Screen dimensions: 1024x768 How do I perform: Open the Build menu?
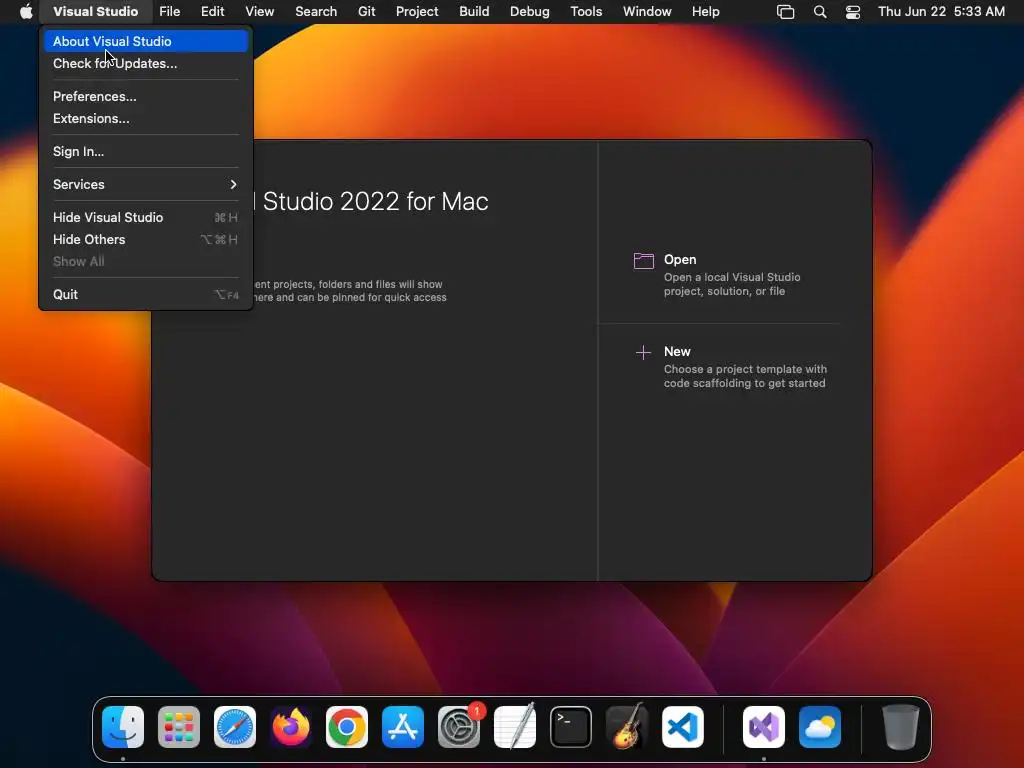tap(474, 12)
